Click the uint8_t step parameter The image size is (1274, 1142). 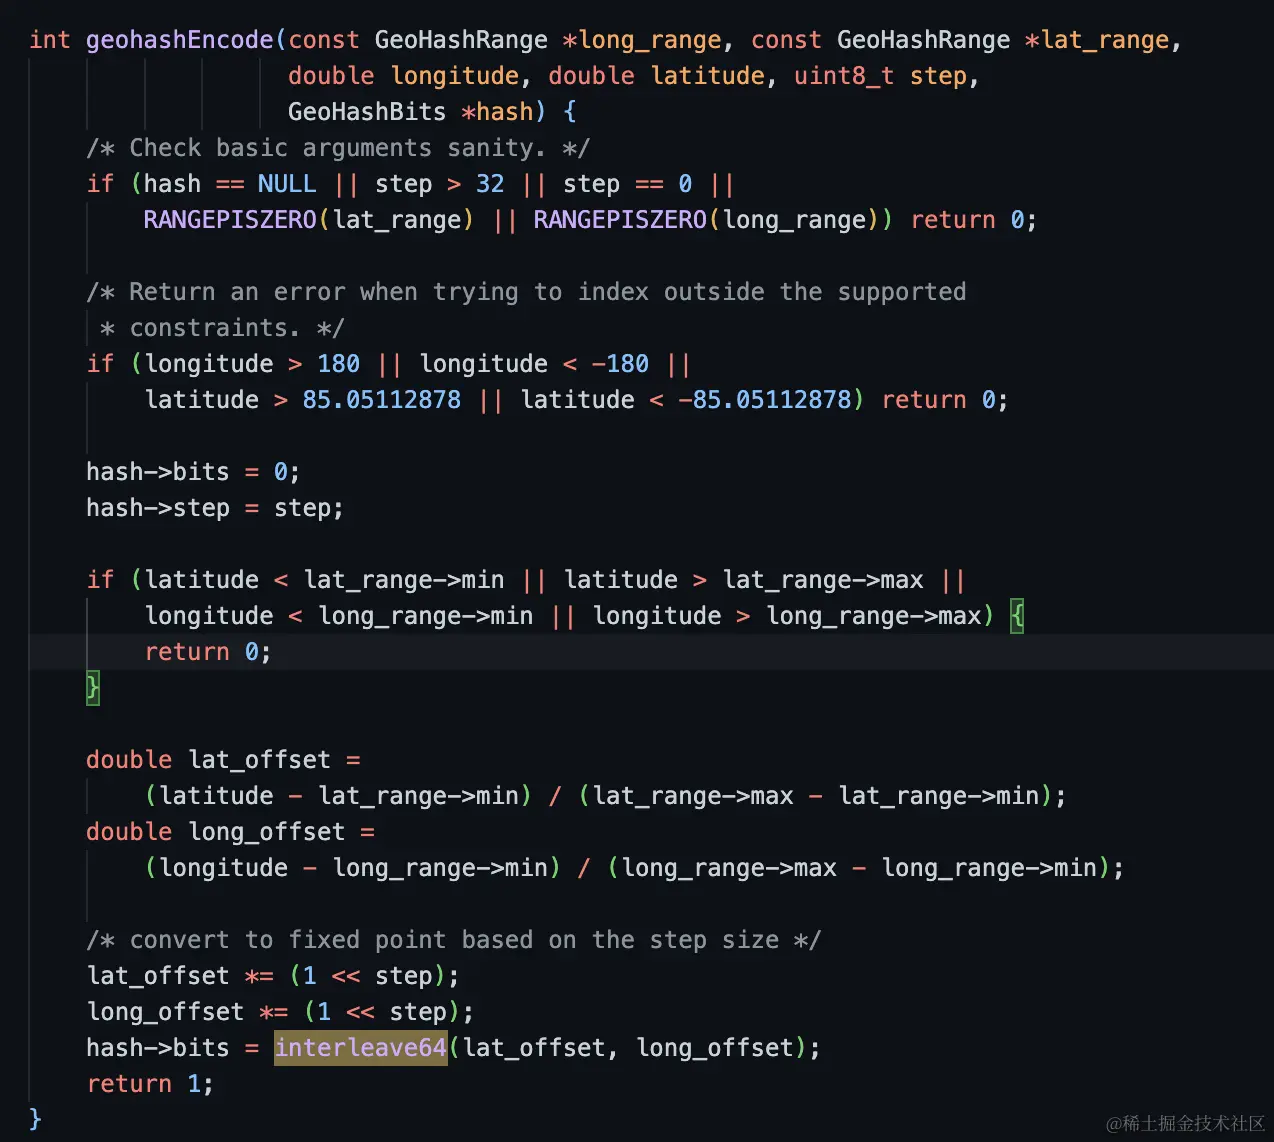[x=880, y=75]
